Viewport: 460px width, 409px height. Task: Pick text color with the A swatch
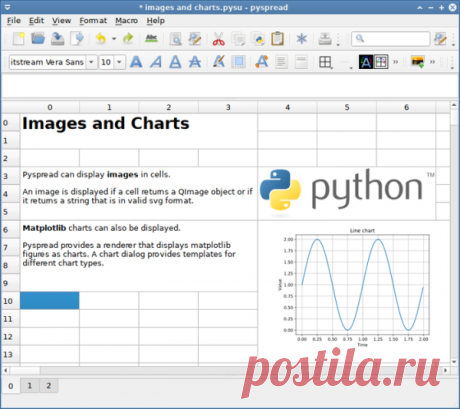pos(366,62)
